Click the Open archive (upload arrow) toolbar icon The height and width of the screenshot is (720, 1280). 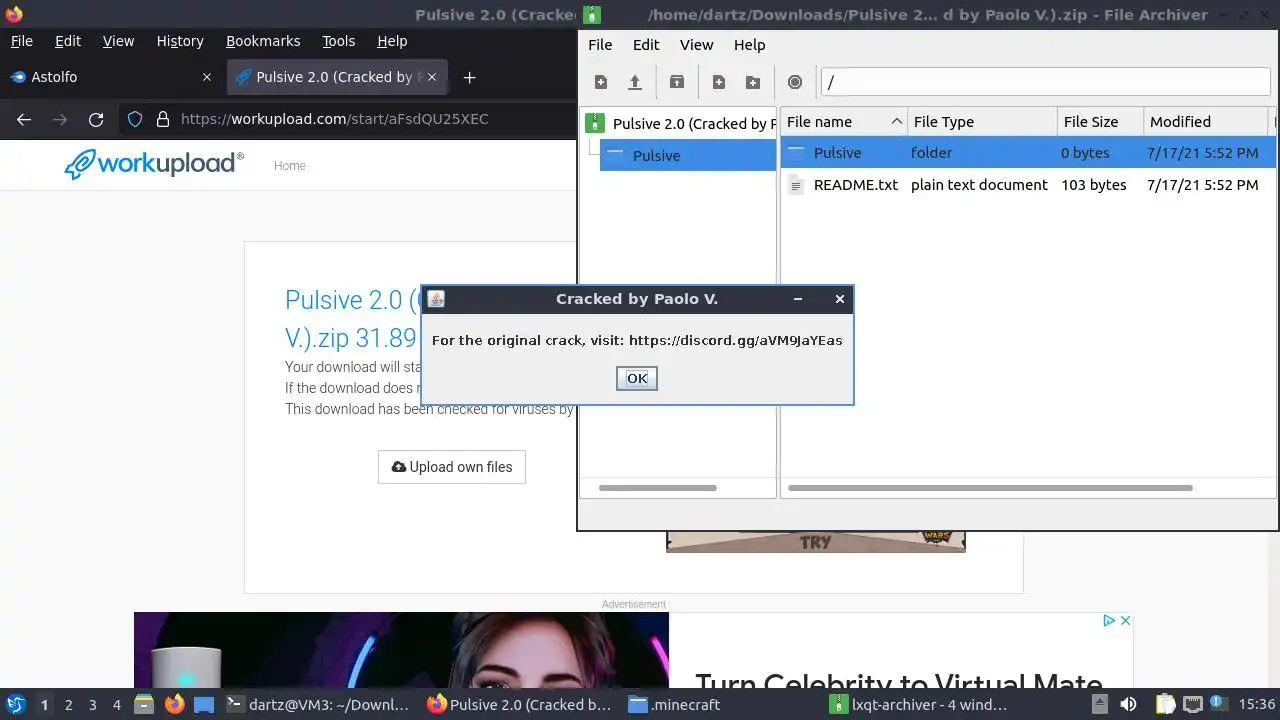634,82
